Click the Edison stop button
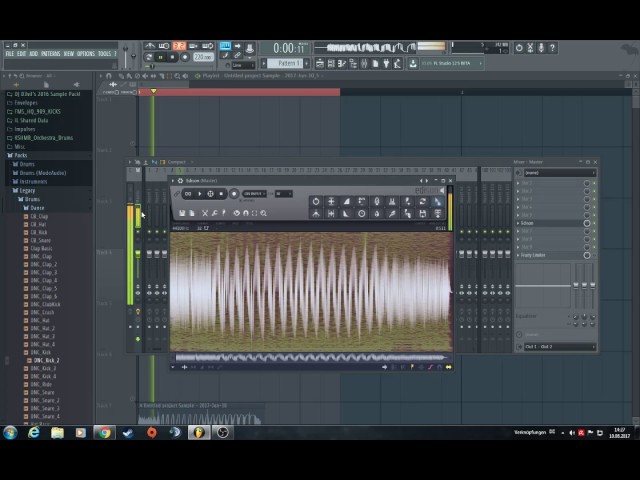 click(221, 194)
